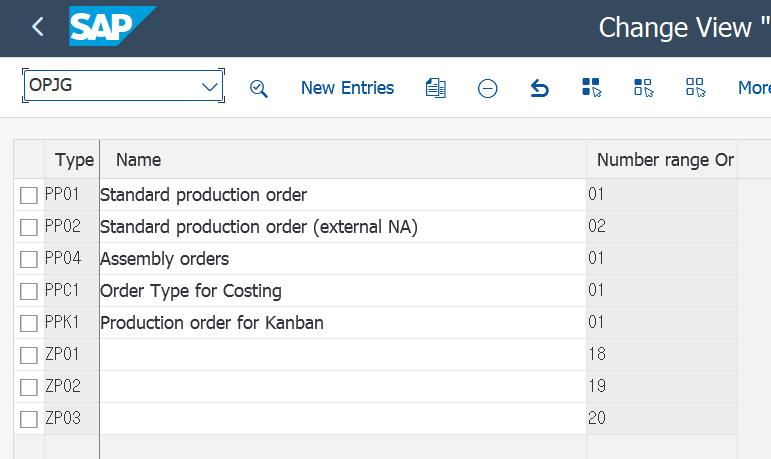Image resolution: width=771 pixels, height=459 pixels.
Task: Select the PP01 row checkbox
Action: tap(29, 195)
